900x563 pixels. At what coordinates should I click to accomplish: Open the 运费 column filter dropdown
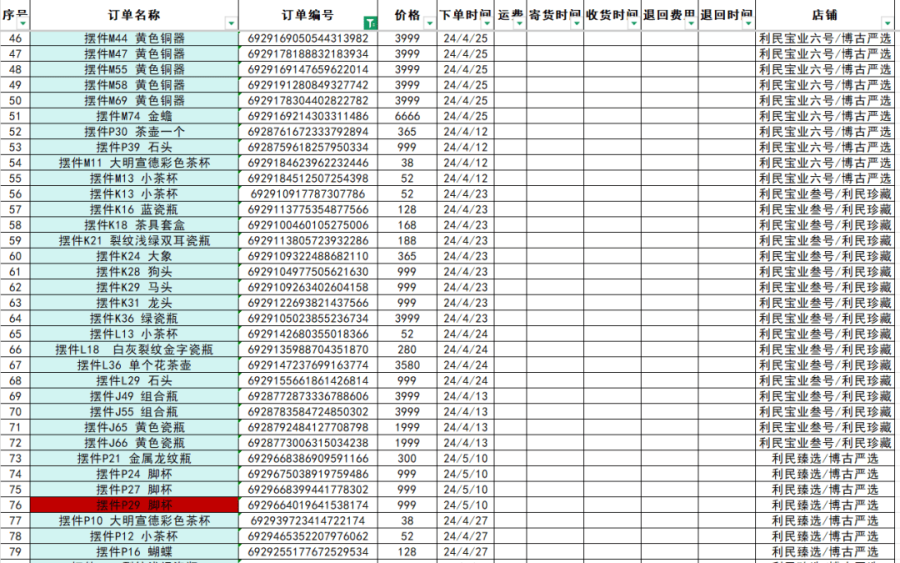point(518,23)
